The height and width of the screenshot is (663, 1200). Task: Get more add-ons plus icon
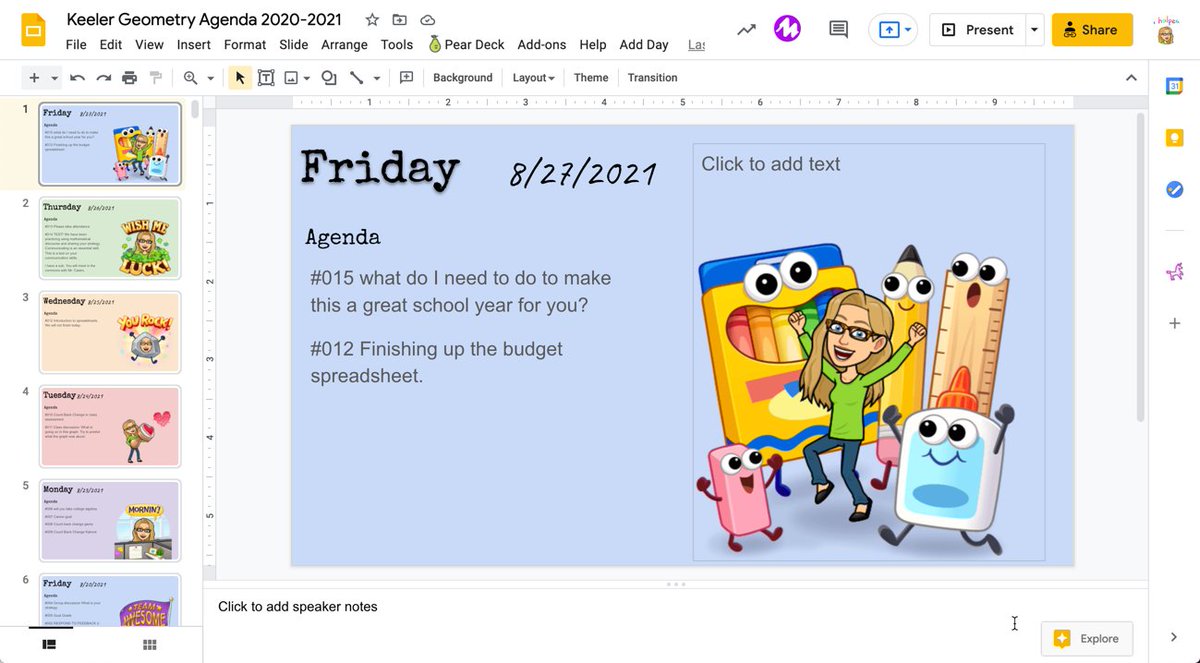coord(1174,323)
